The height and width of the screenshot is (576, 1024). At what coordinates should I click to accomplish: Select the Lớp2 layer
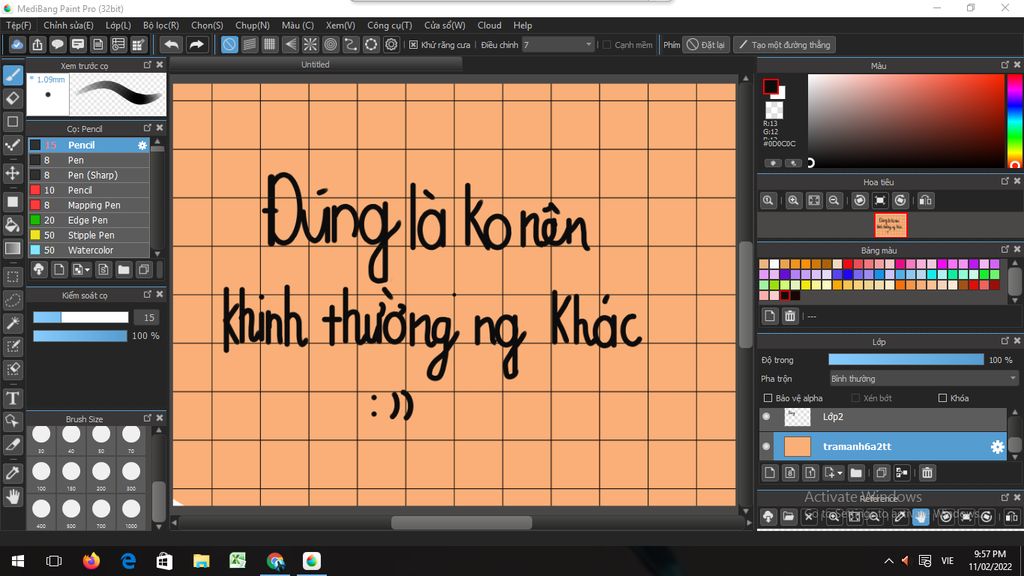tap(890, 417)
